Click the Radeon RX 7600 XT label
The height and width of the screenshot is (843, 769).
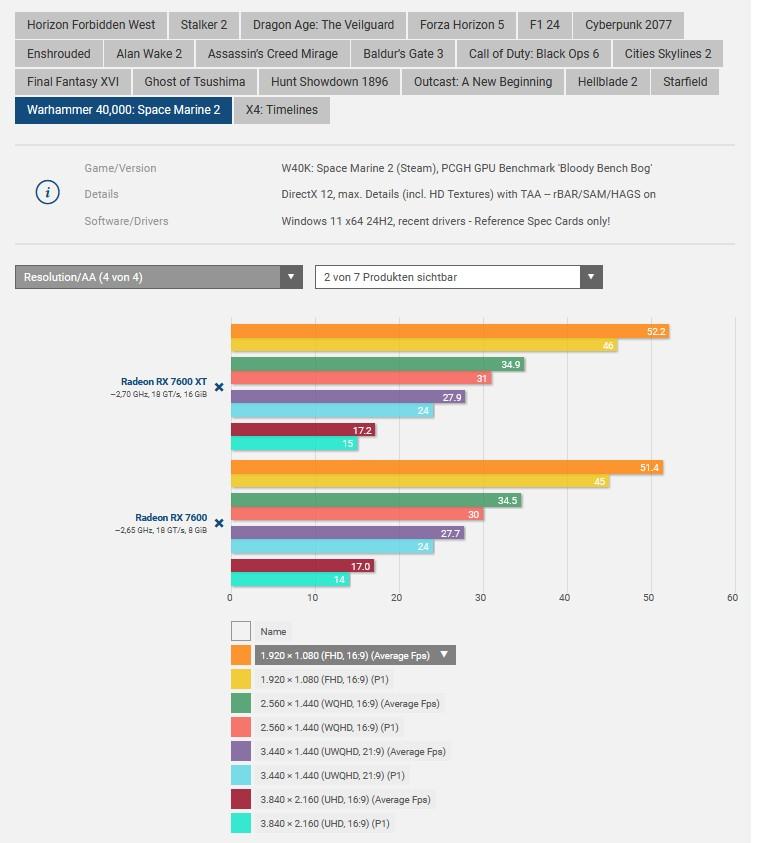click(x=163, y=381)
